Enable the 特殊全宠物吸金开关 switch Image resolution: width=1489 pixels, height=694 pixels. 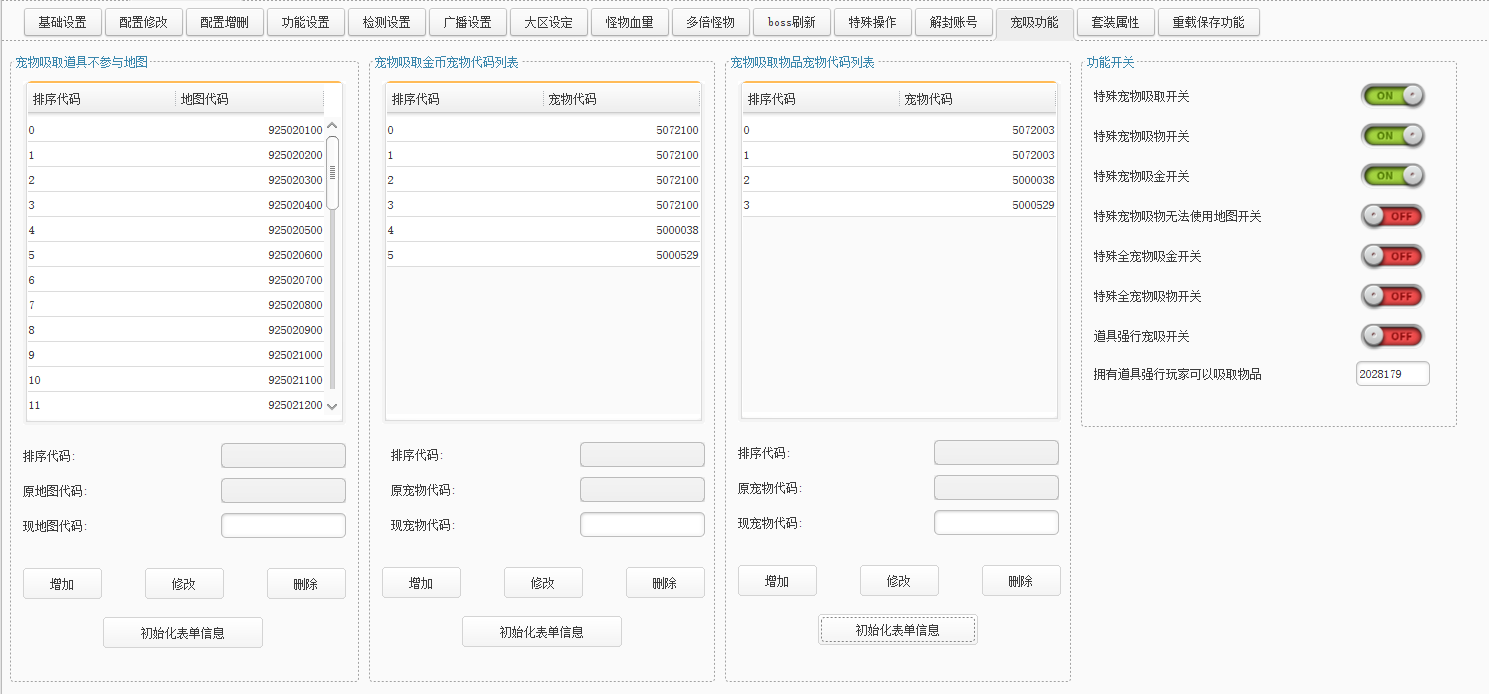[x=1392, y=256]
